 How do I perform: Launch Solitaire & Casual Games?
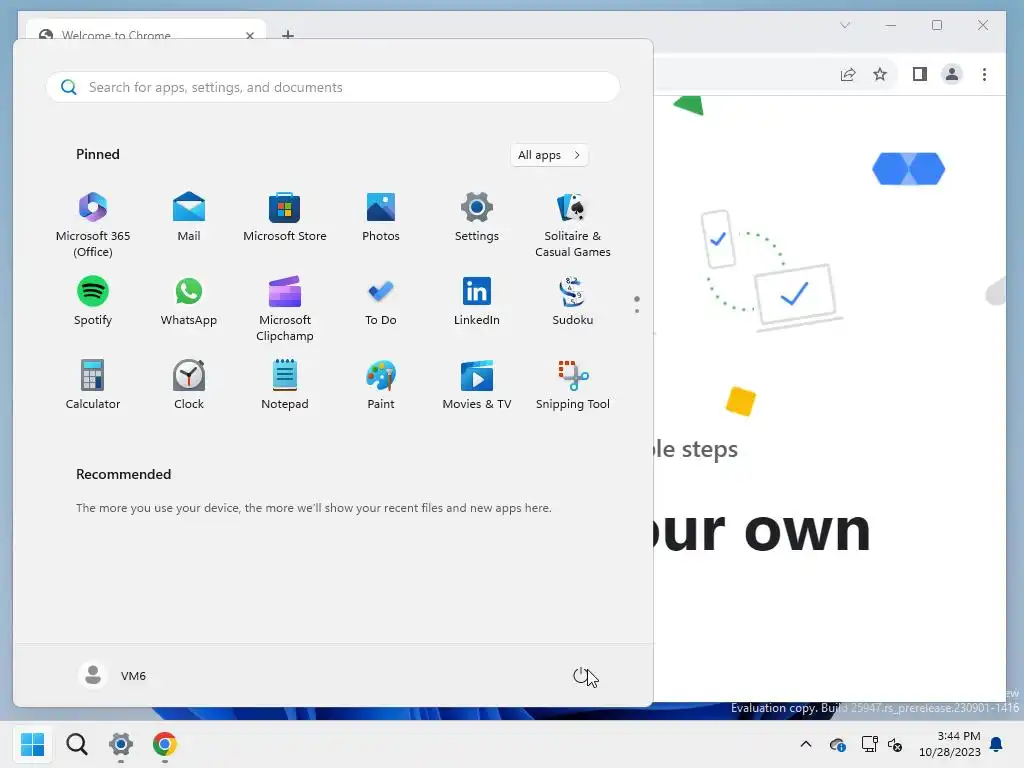coord(573,224)
